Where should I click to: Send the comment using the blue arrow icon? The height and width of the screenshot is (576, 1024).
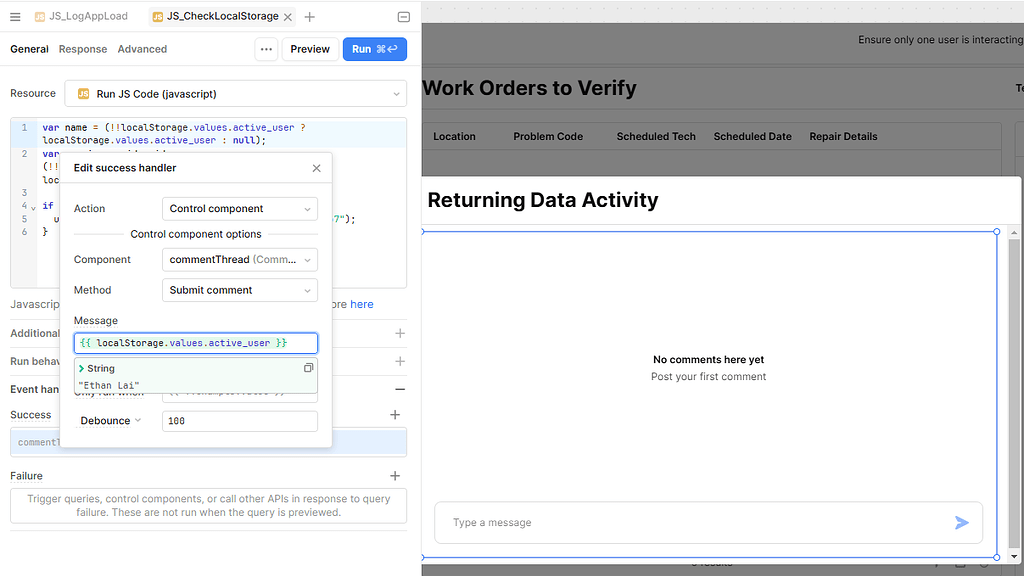(x=962, y=522)
